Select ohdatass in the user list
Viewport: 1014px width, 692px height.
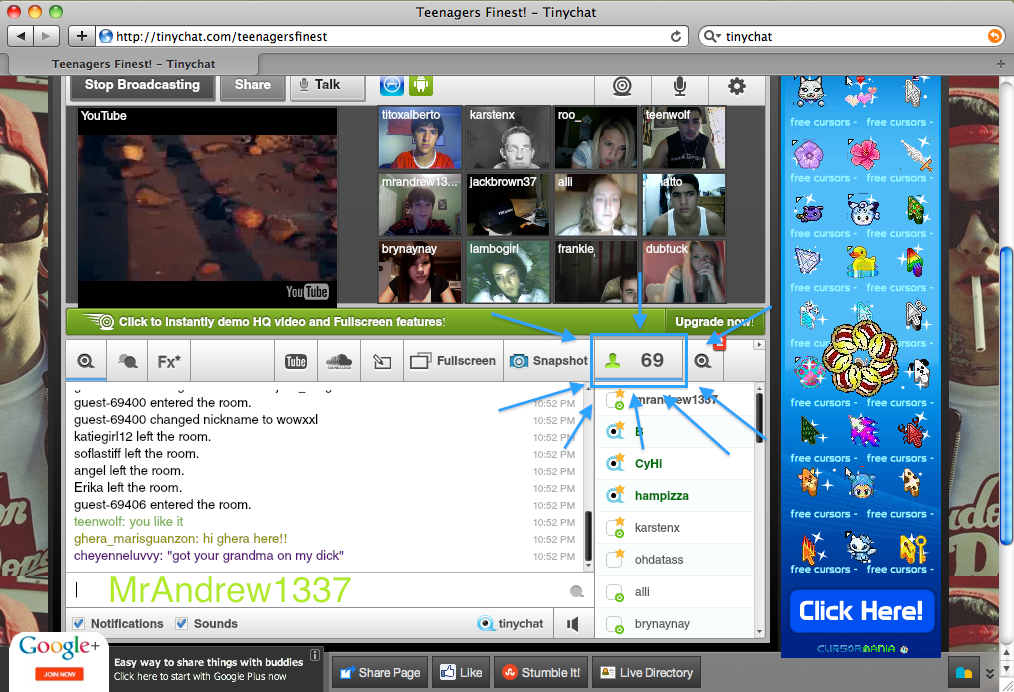tap(674, 560)
